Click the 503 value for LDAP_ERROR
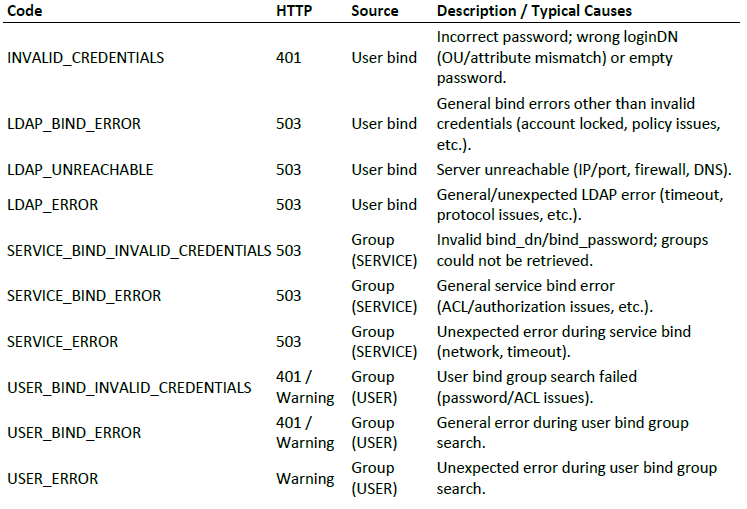 [289, 205]
